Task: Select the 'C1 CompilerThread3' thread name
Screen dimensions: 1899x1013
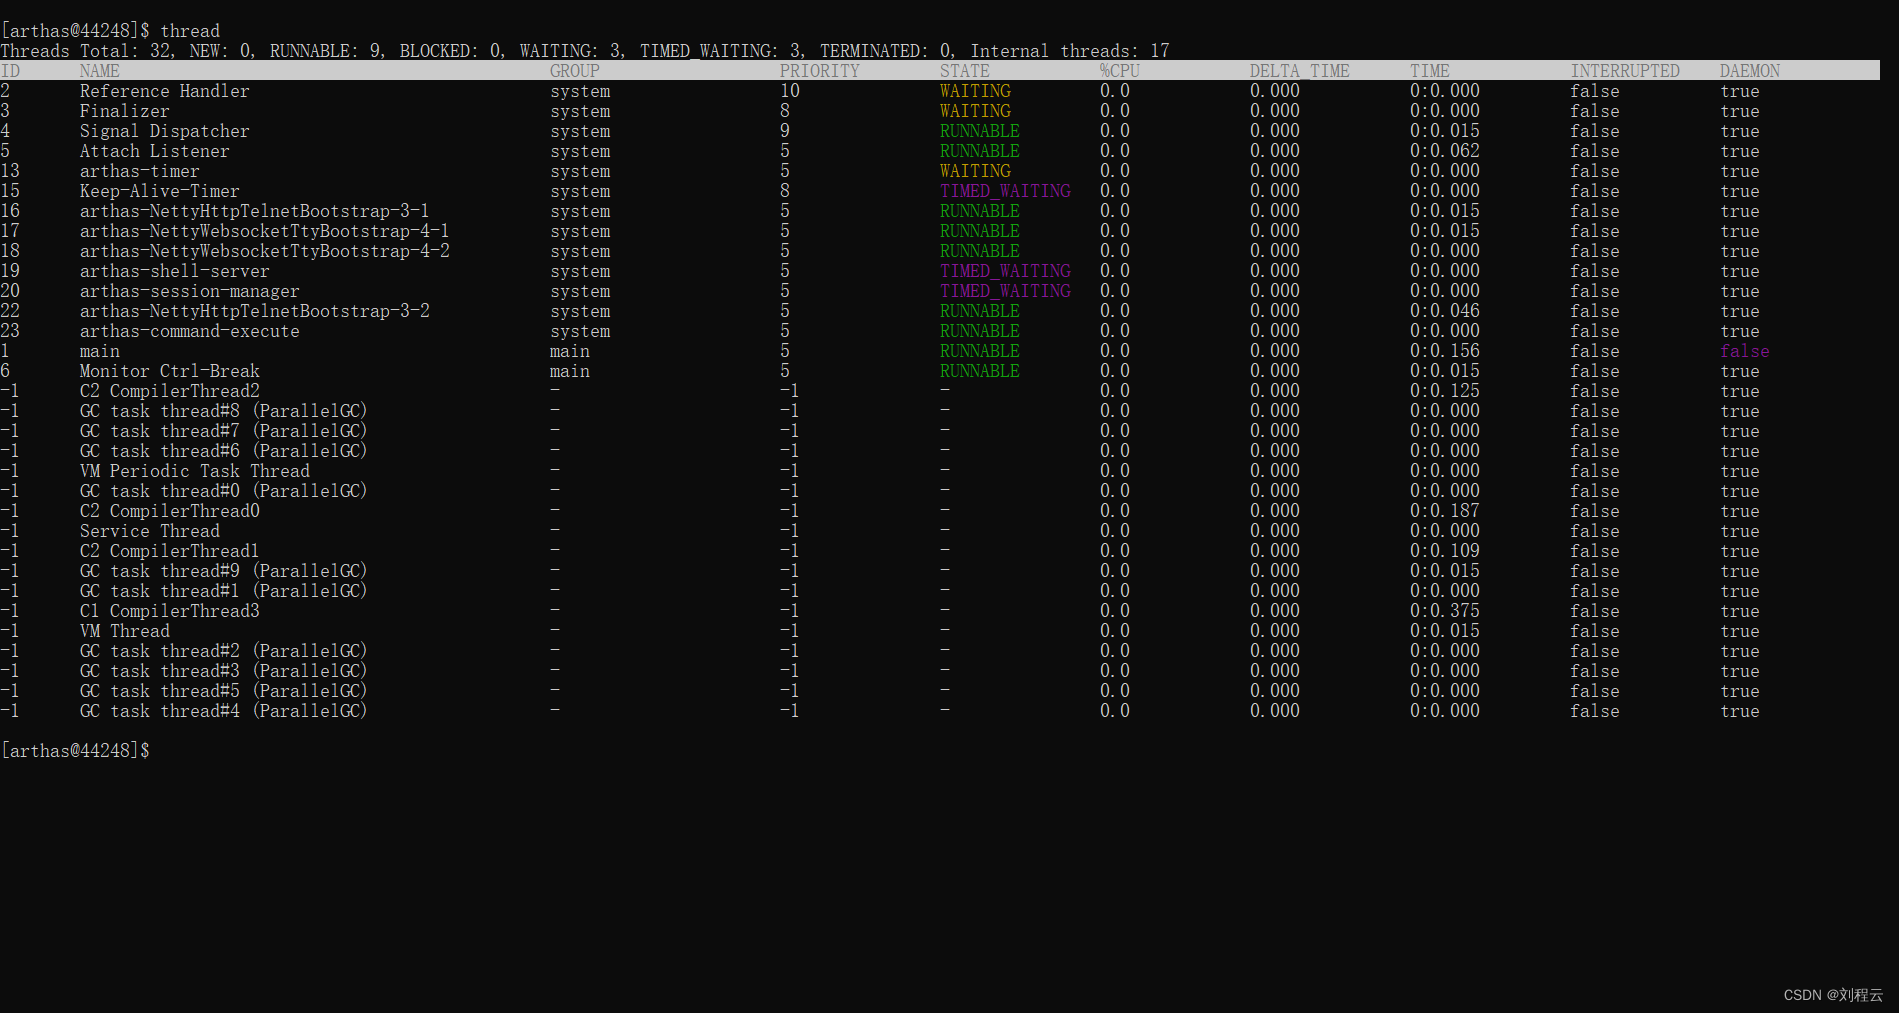Action: click(170, 611)
